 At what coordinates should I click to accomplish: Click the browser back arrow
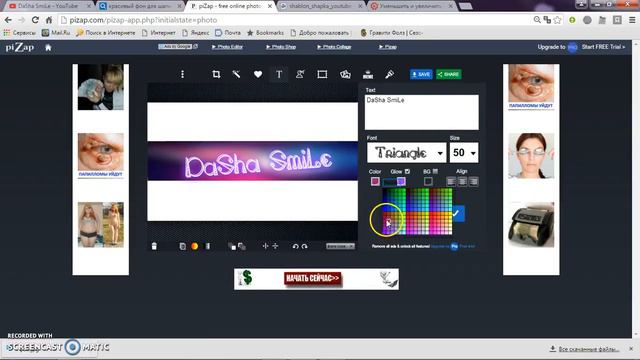coord(8,20)
